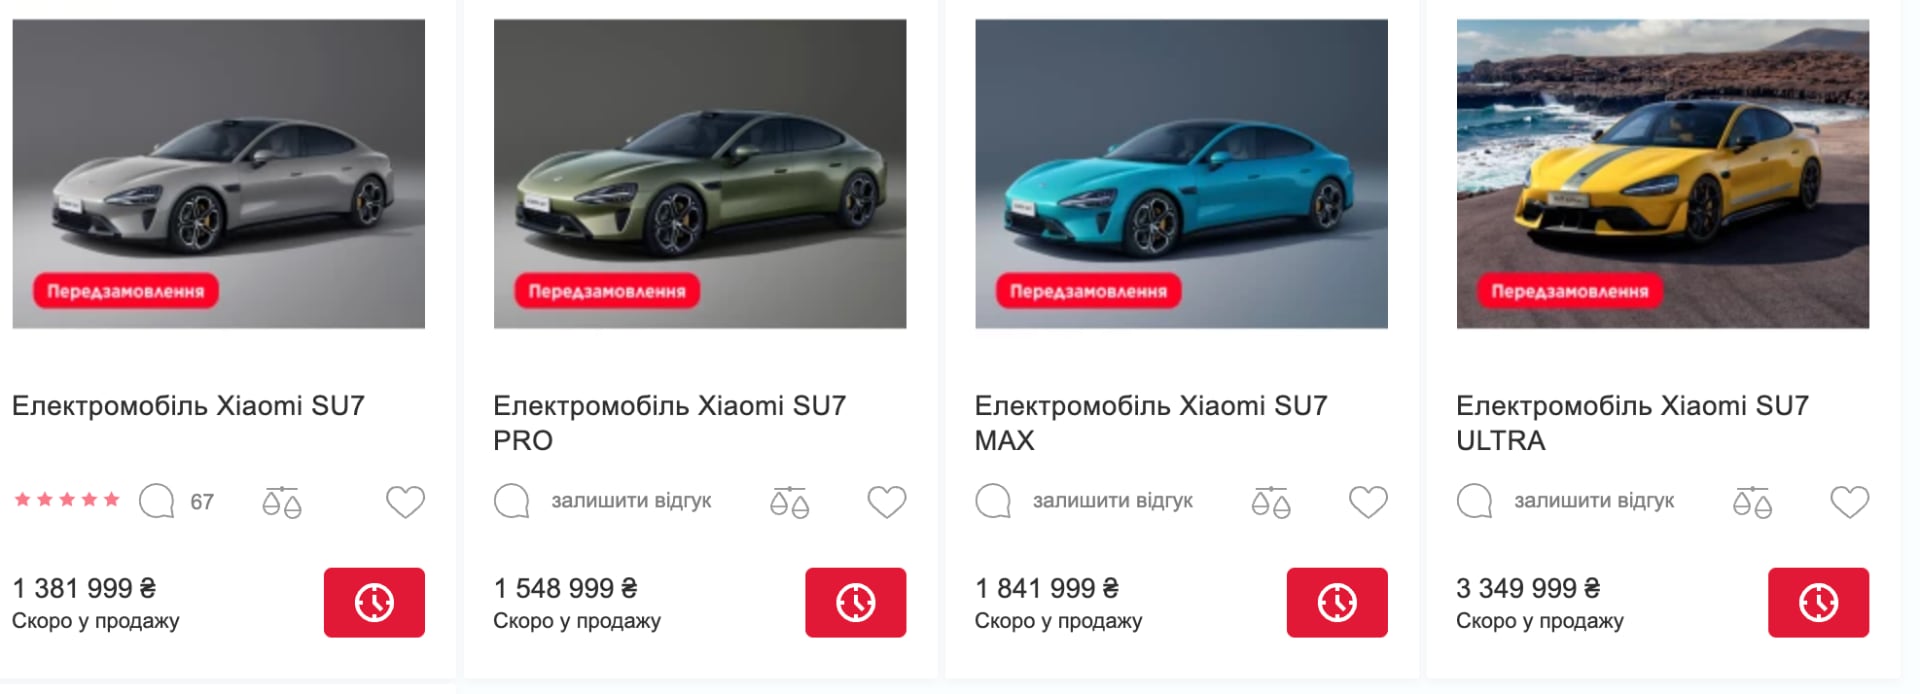This screenshot has width=1920, height=694.
Task: Click the red clock icon under Xiaomi SU7 ULTRA
Action: point(1818,602)
